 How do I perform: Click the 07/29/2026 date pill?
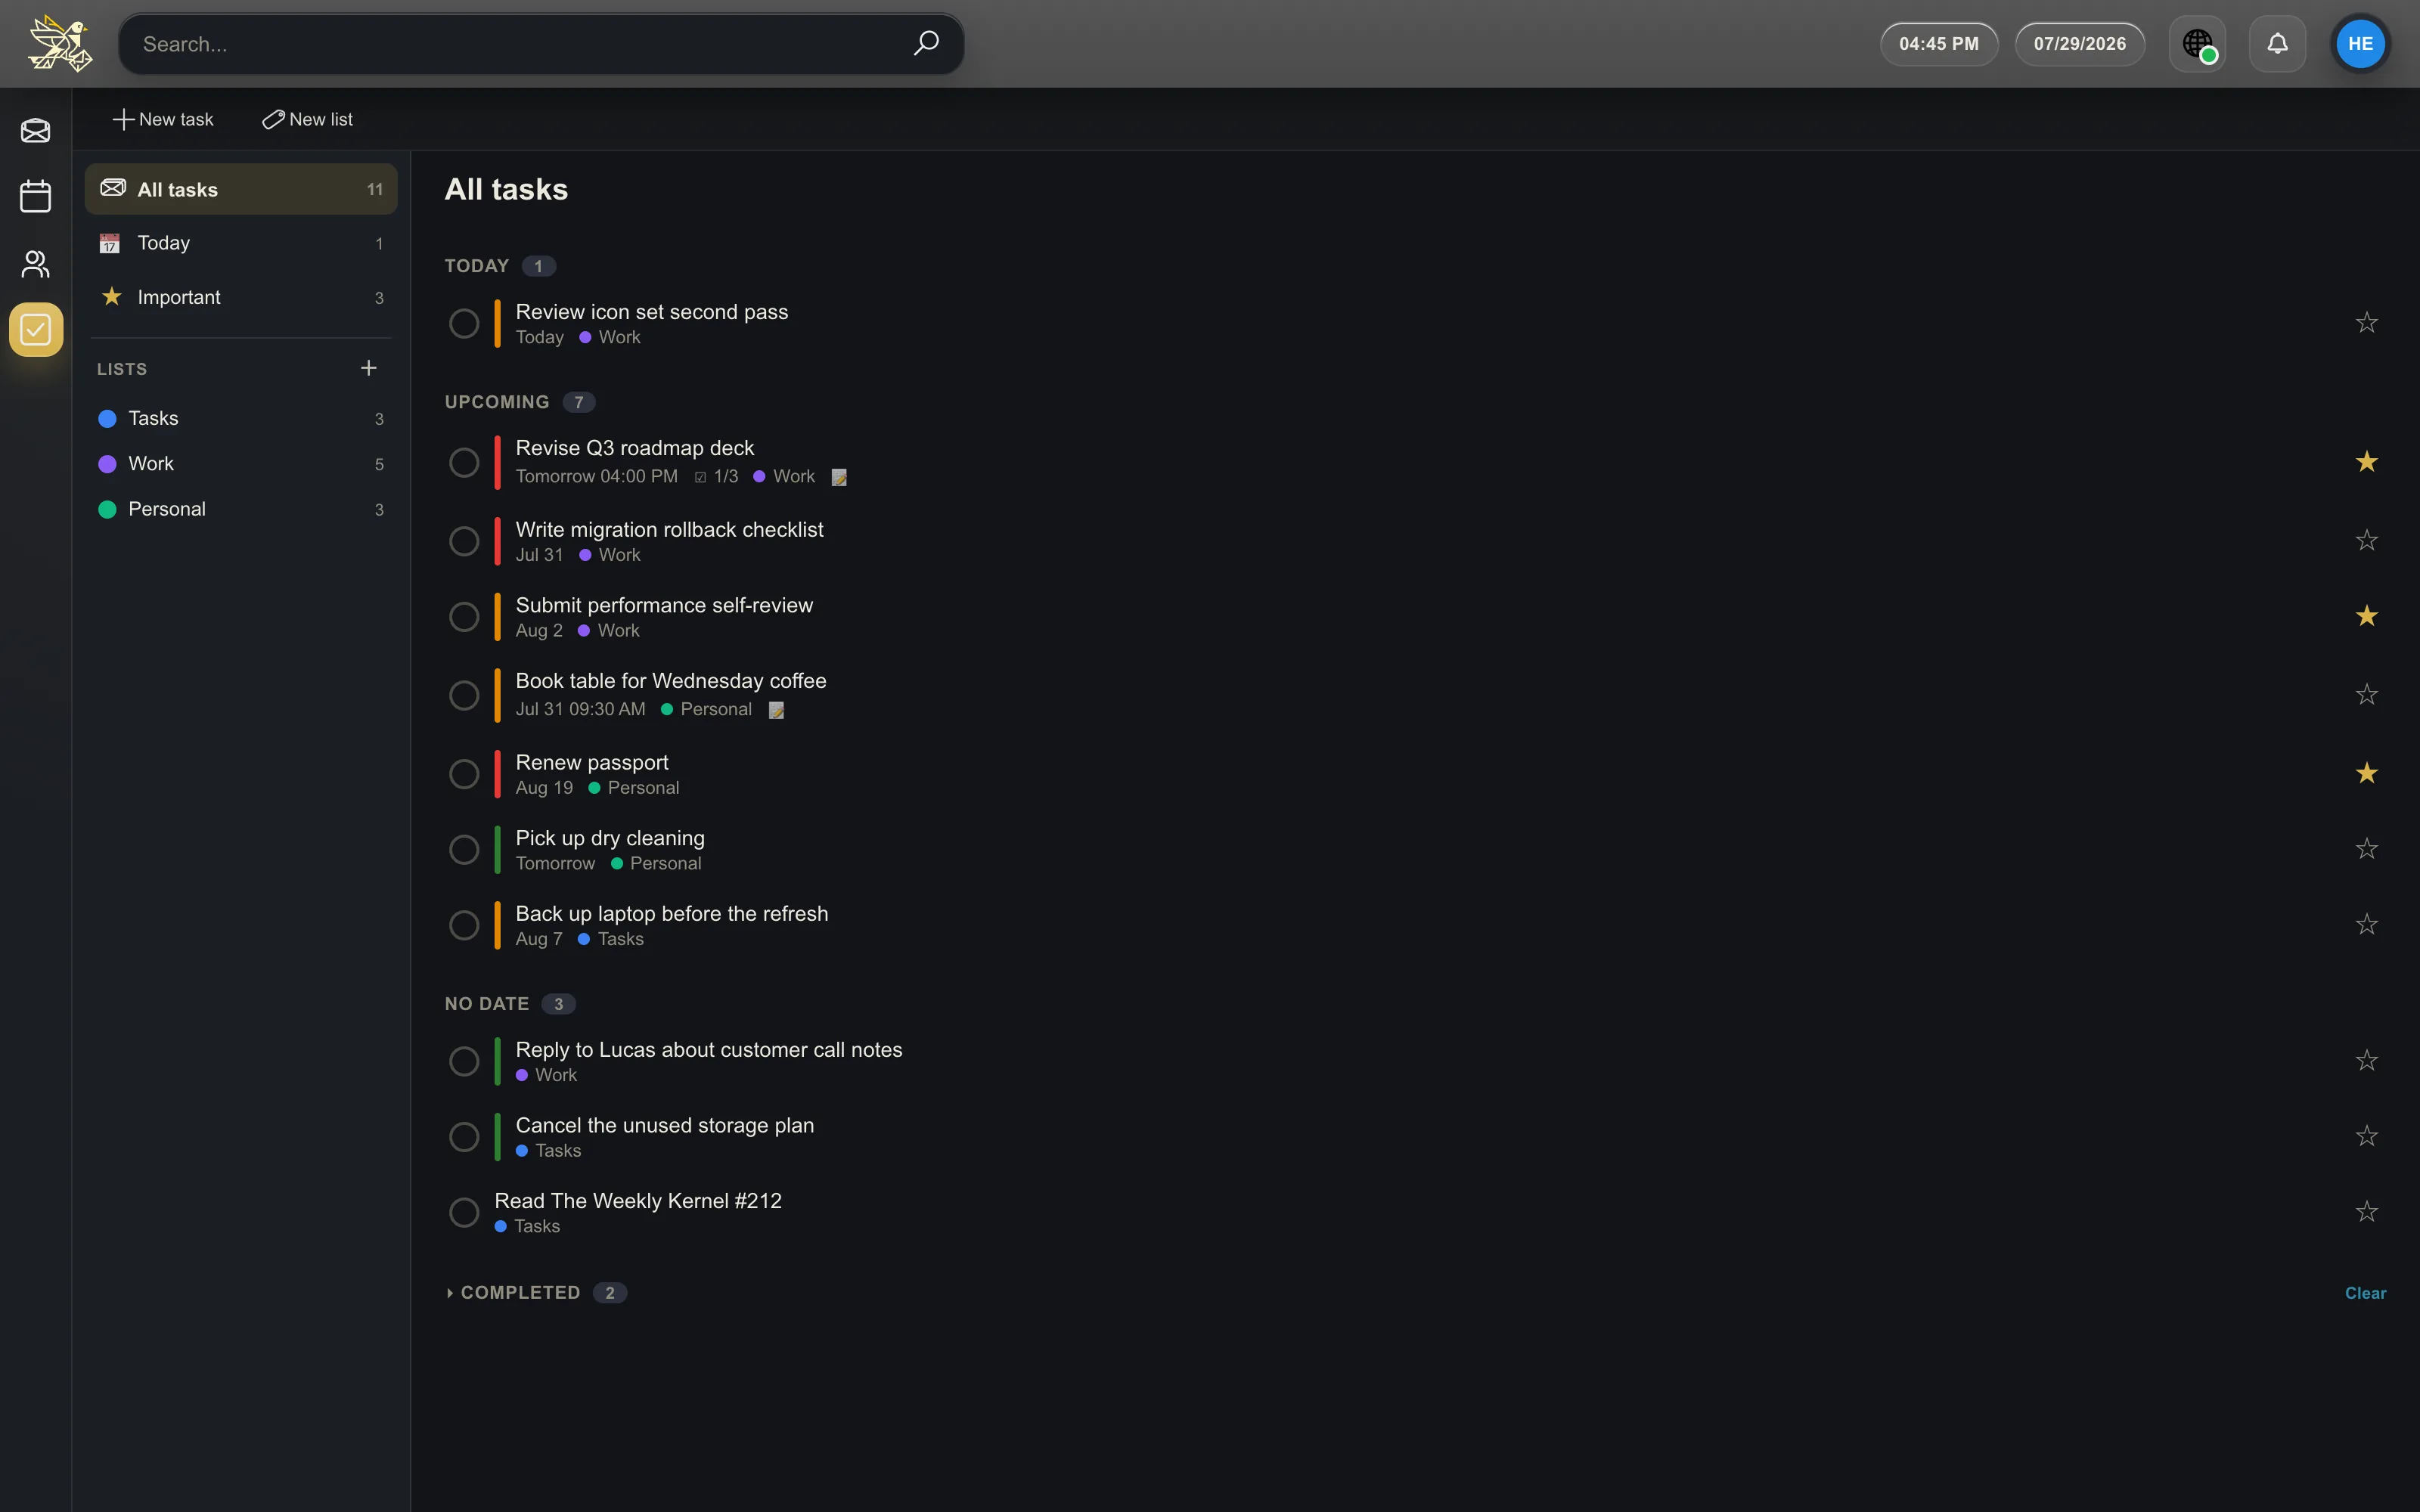coord(2079,44)
